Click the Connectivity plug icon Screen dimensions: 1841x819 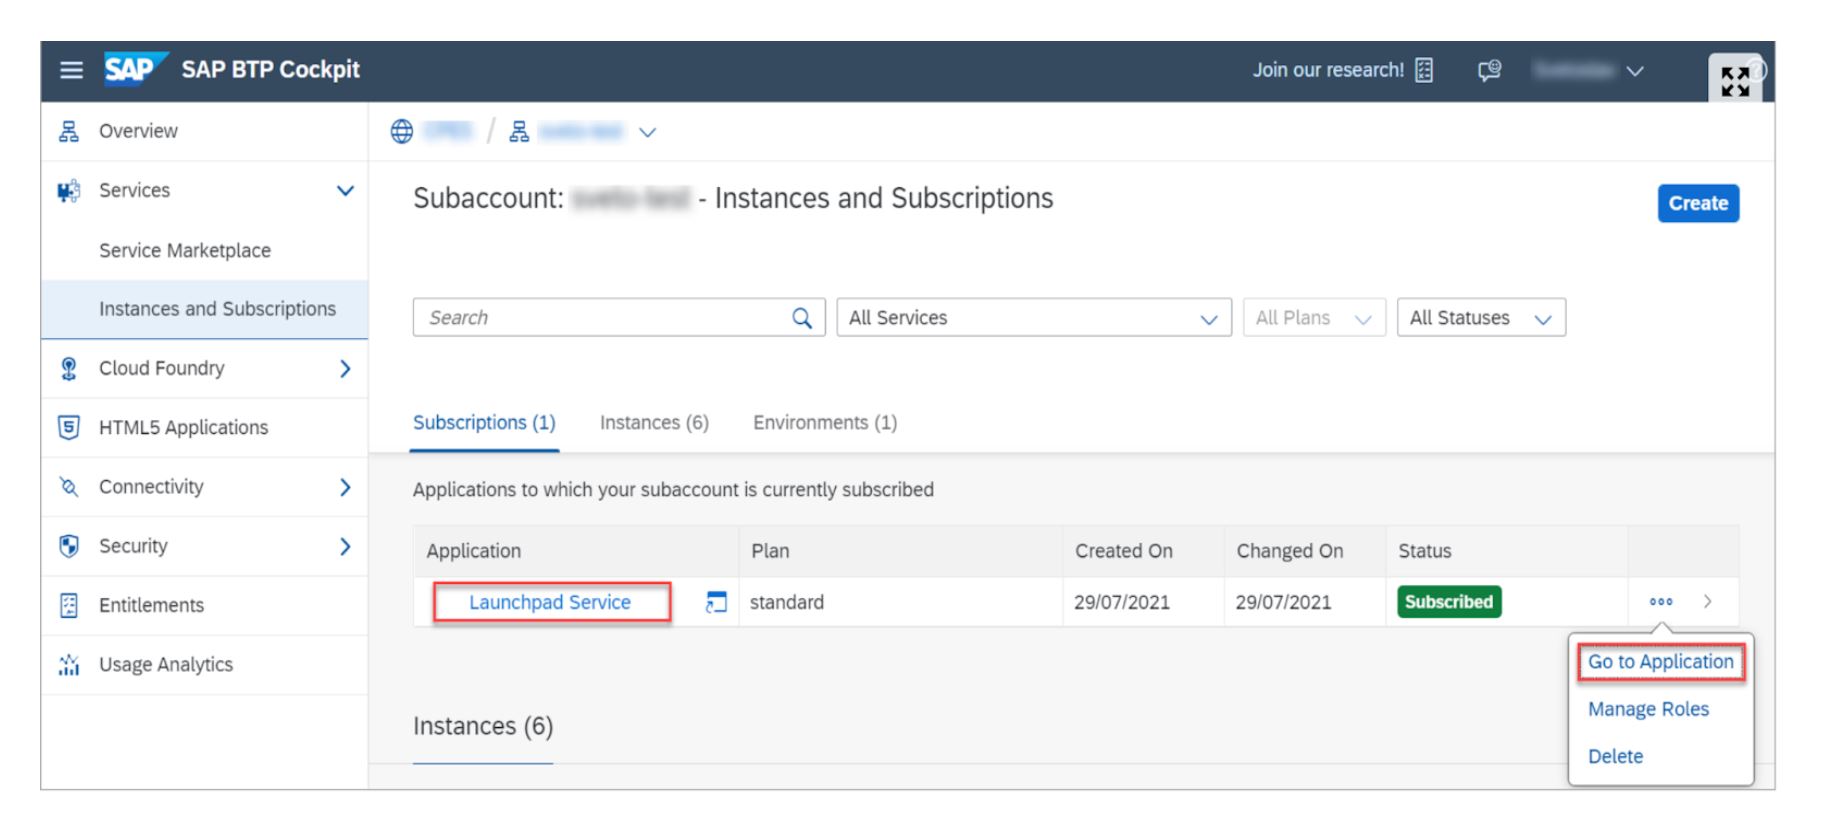[69, 487]
